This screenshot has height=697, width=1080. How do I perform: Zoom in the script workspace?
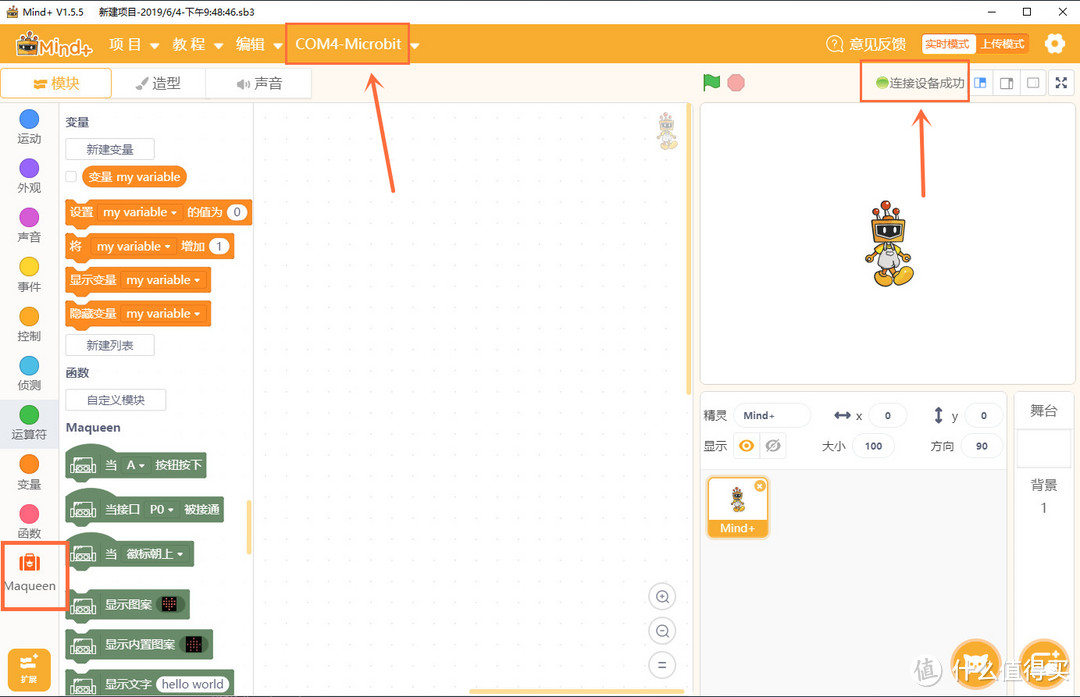(x=662, y=596)
